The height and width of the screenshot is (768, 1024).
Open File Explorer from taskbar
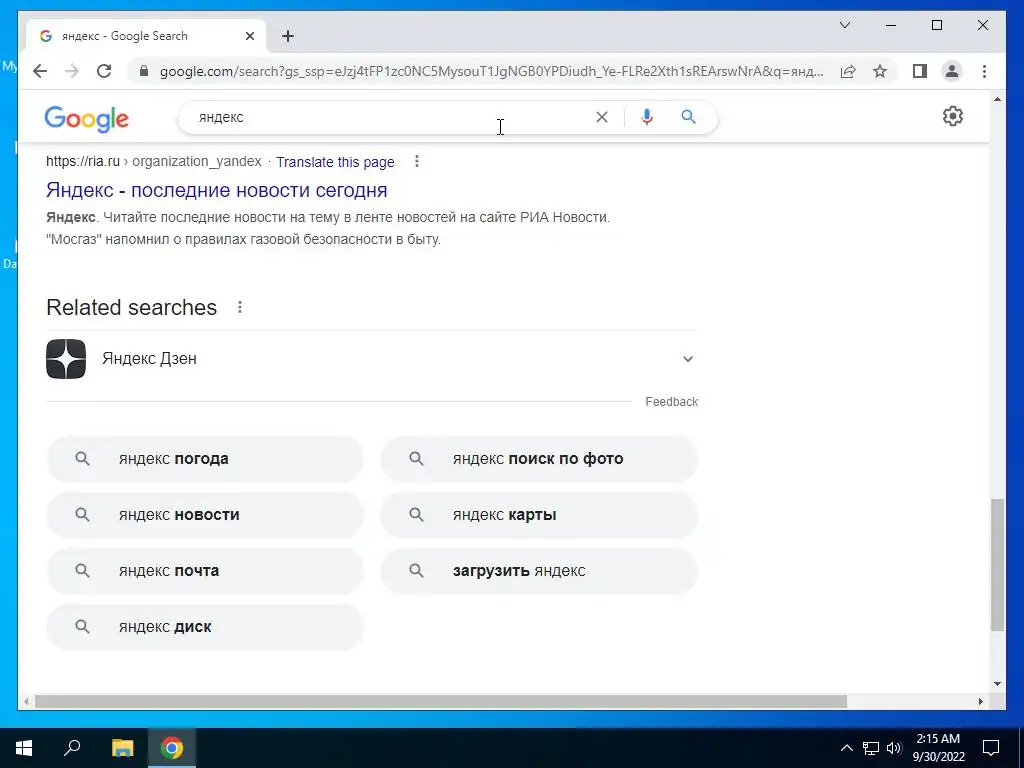[x=122, y=748]
